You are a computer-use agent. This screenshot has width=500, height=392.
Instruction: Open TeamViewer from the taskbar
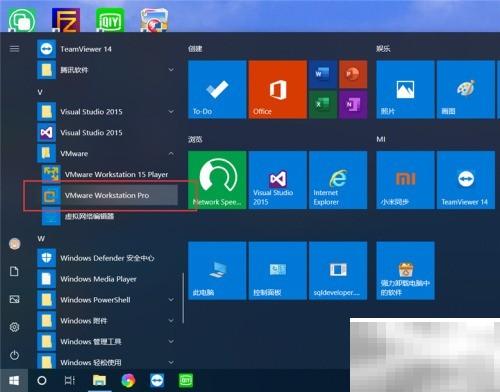(x=157, y=380)
